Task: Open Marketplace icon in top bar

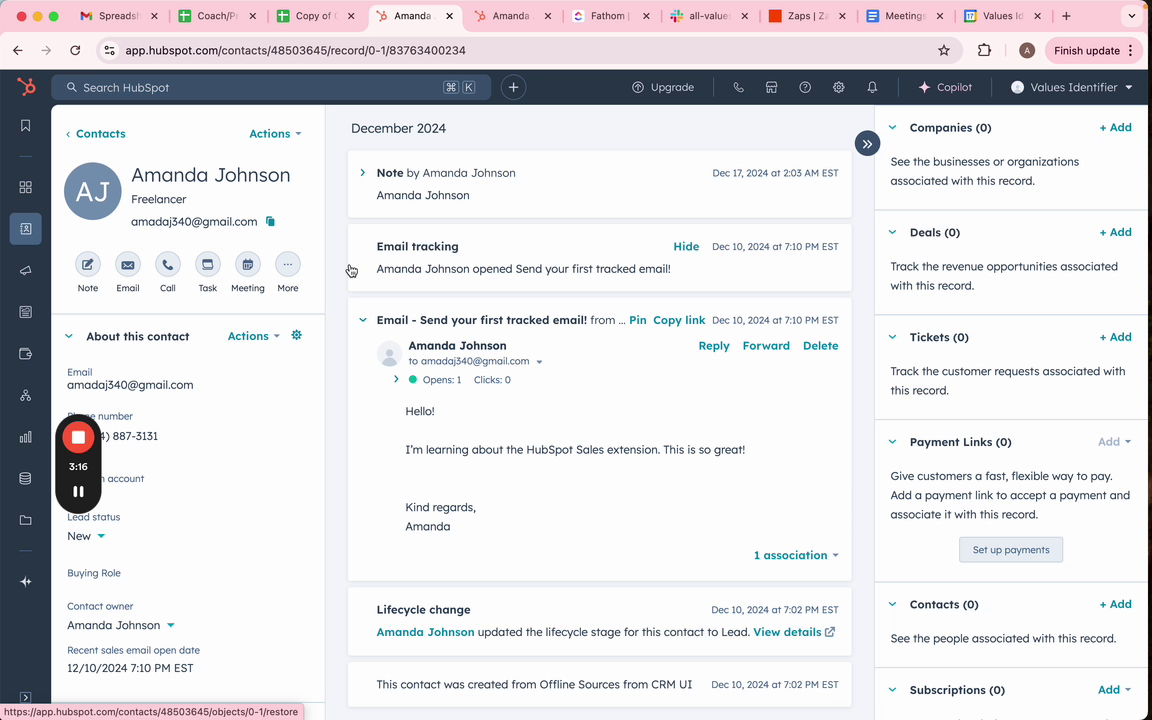Action: click(771, 87)
